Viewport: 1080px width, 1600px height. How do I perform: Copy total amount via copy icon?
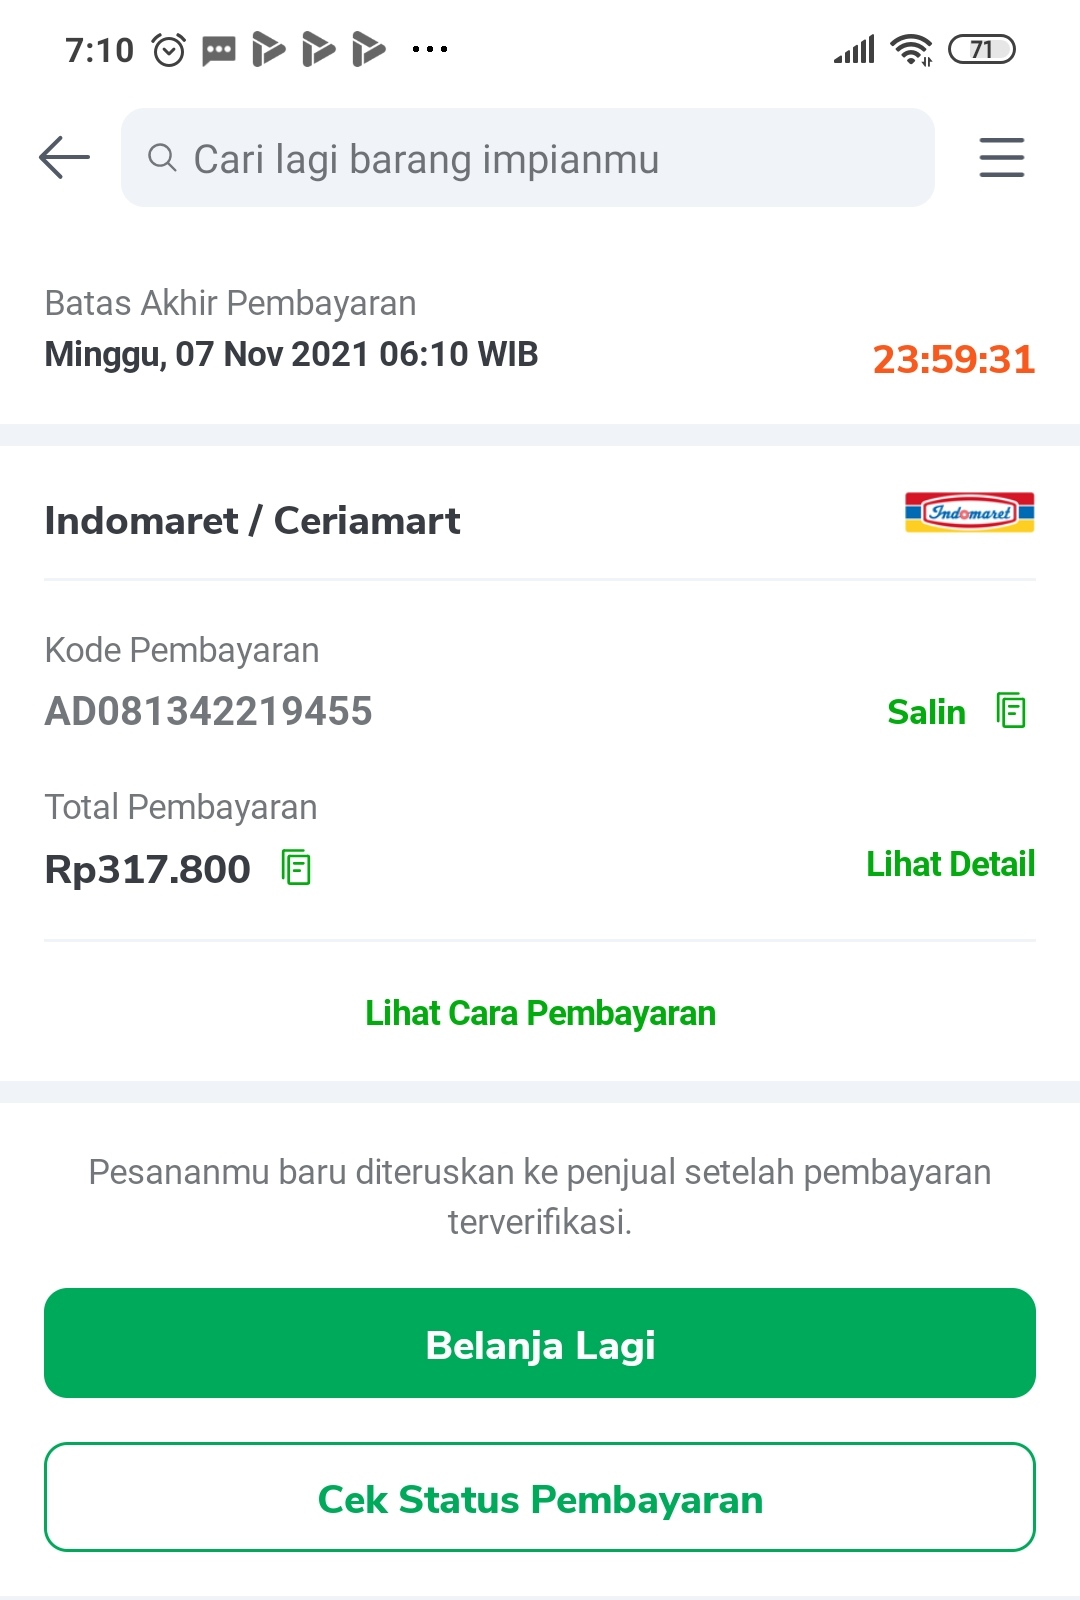296,868
